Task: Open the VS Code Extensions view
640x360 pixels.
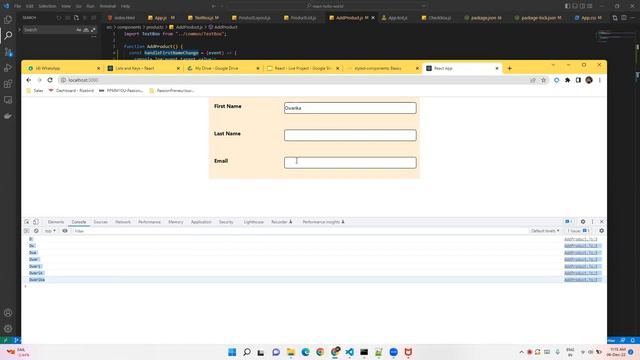Action: pos(8,84)
